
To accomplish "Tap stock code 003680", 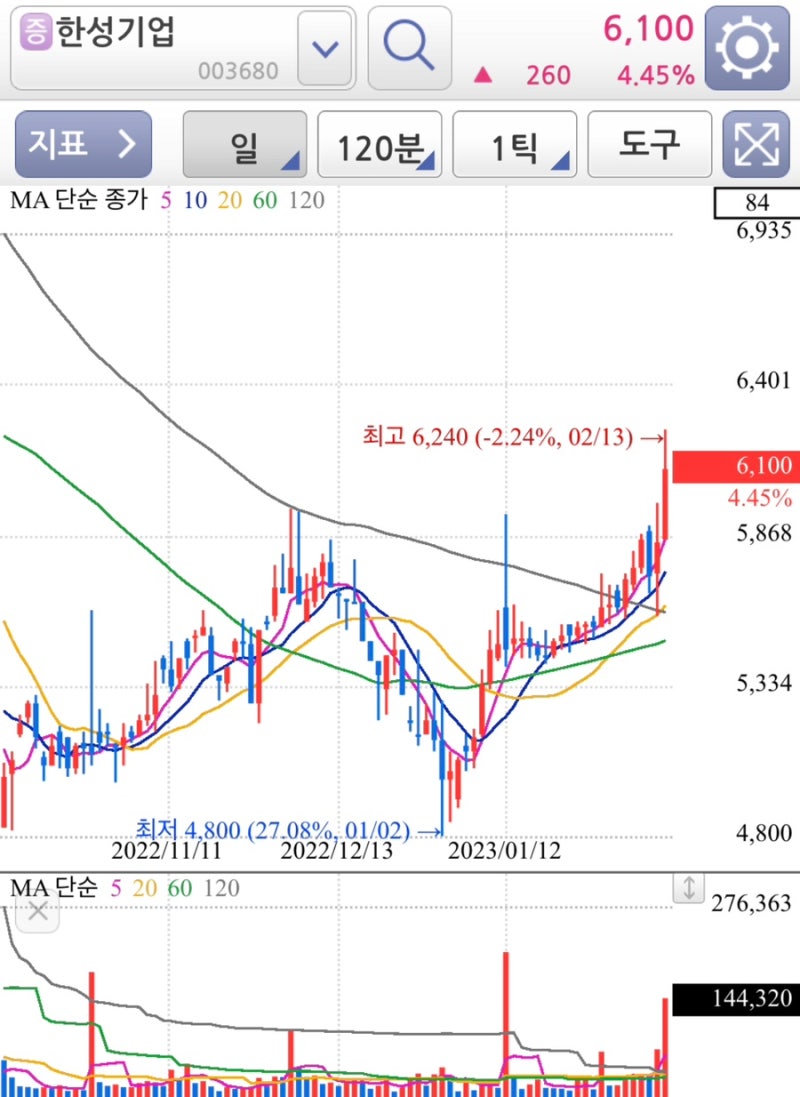I will point(238,71).
